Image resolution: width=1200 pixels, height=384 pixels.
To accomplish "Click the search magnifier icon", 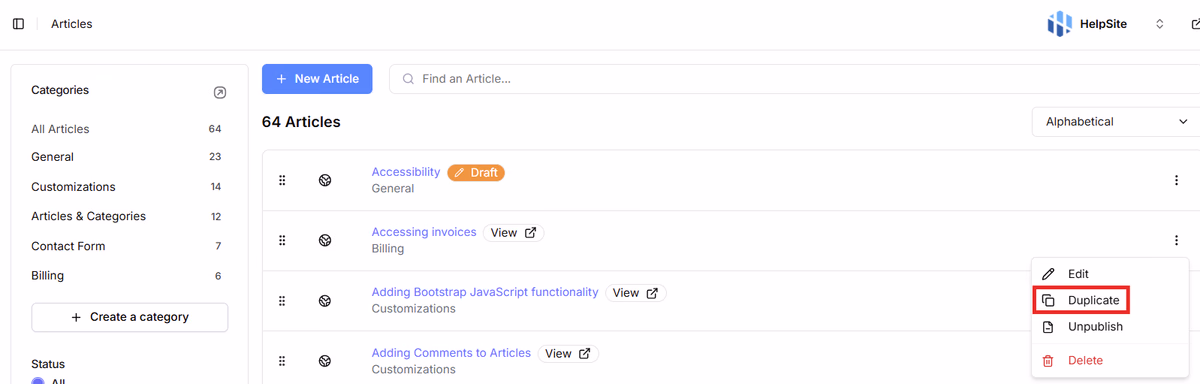I will coord(408,79).
